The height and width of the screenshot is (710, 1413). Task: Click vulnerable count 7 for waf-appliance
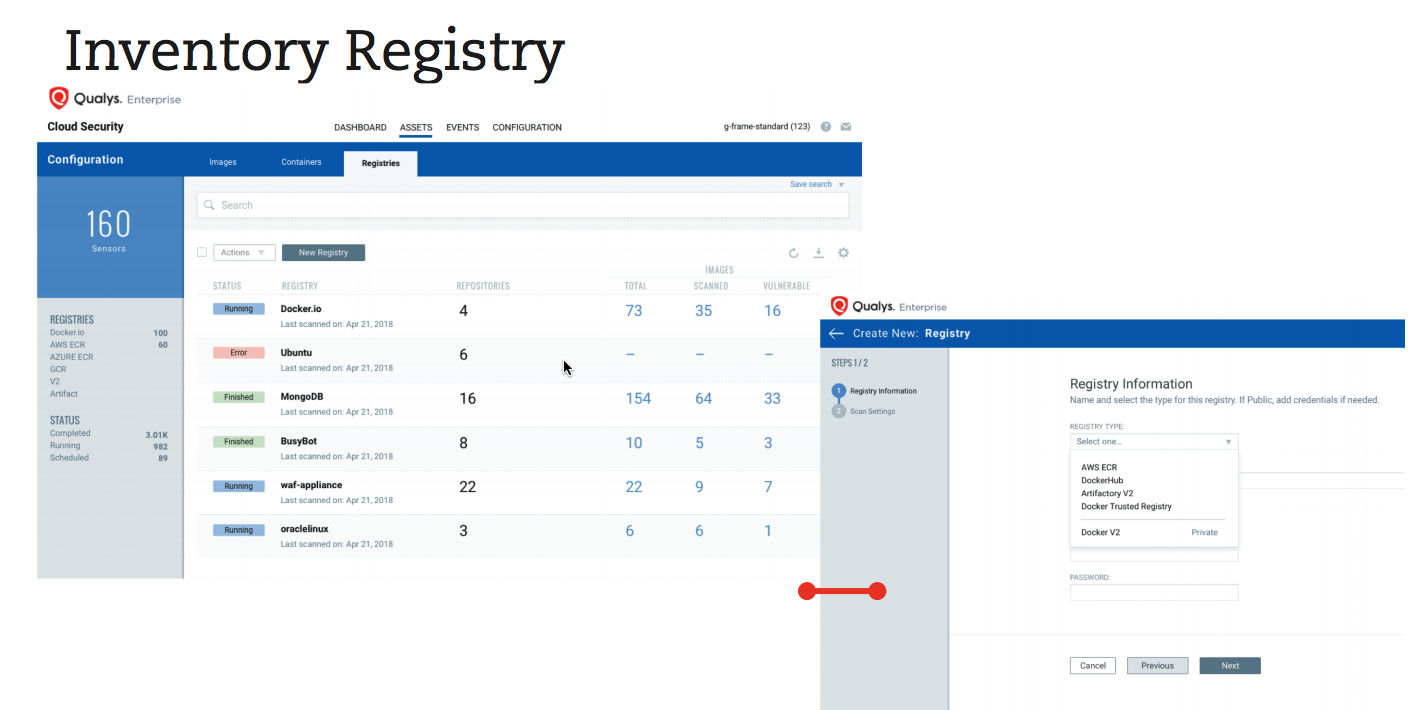click(768, 487)
